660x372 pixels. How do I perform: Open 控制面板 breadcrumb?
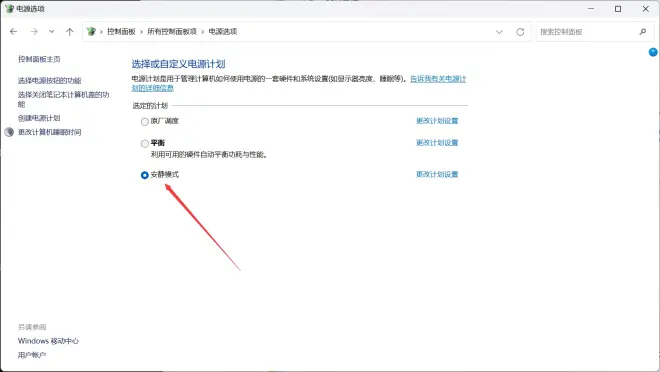tap(121, 32)
